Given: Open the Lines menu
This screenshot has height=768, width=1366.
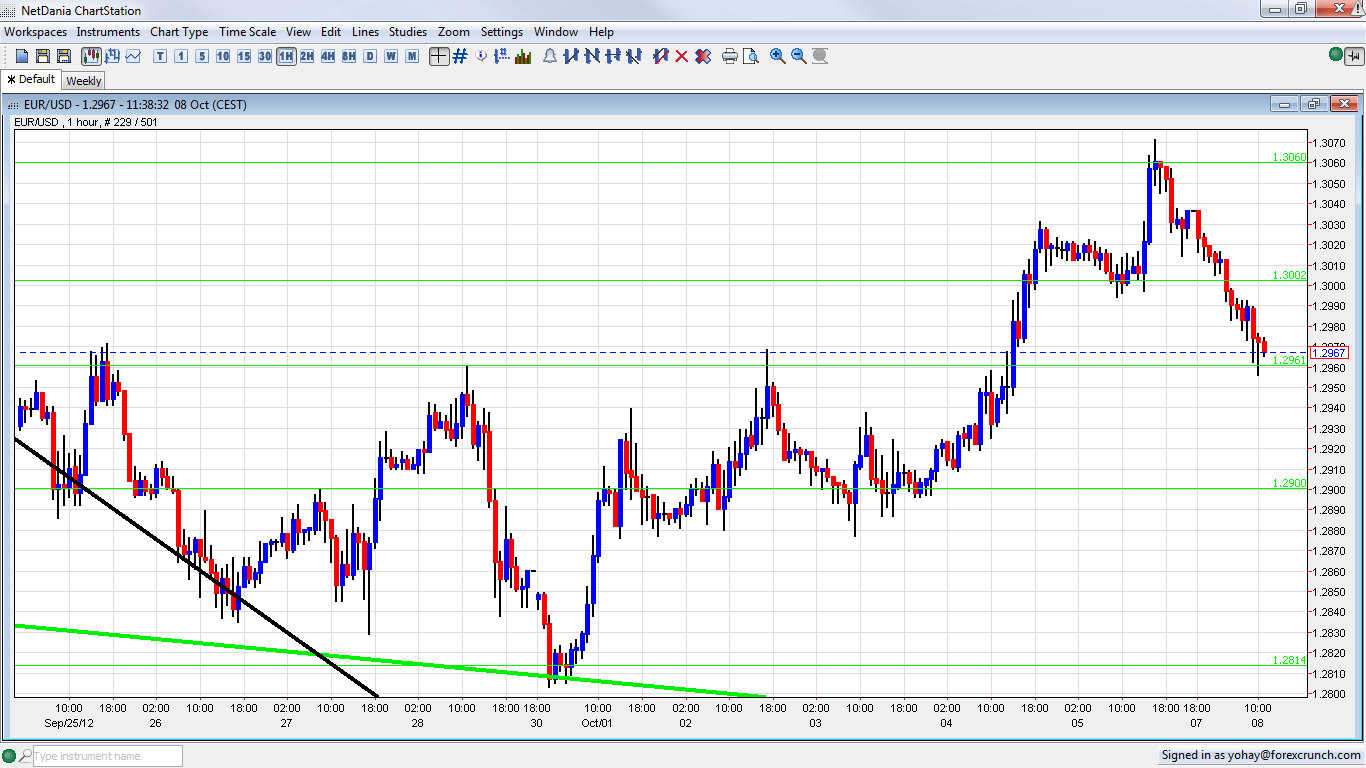Looking at the screenshot, I should 365,31.
